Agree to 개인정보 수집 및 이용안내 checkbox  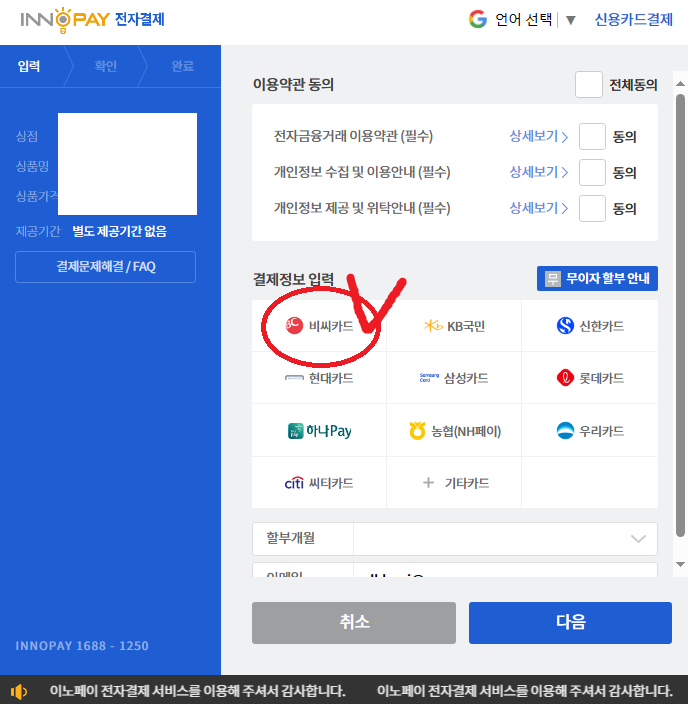592,172
